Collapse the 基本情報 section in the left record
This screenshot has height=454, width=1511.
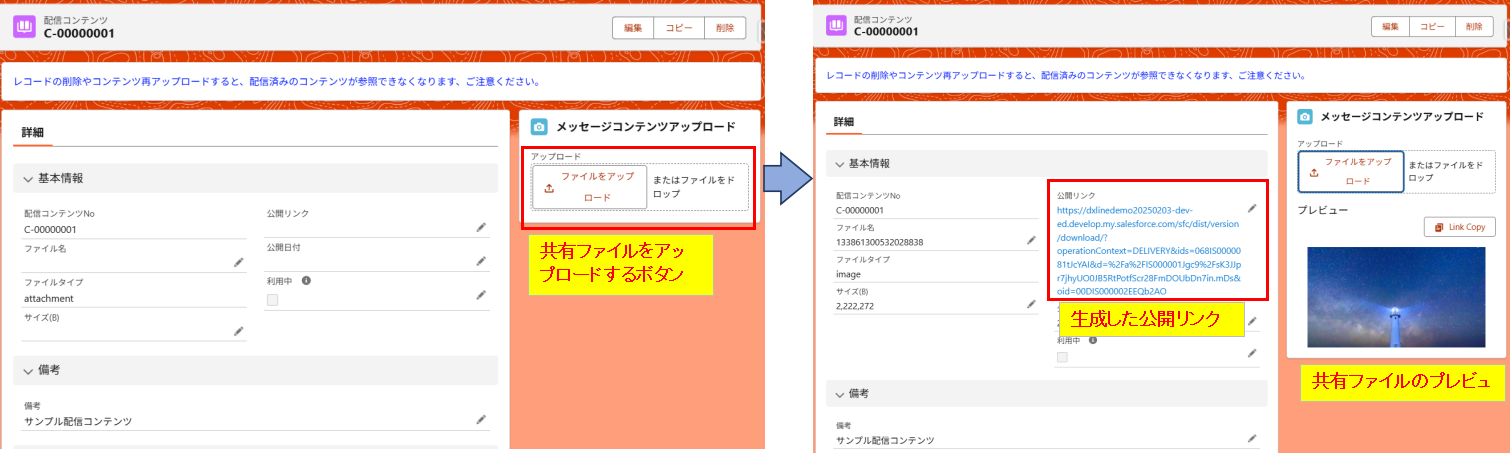tap(28, 178)
